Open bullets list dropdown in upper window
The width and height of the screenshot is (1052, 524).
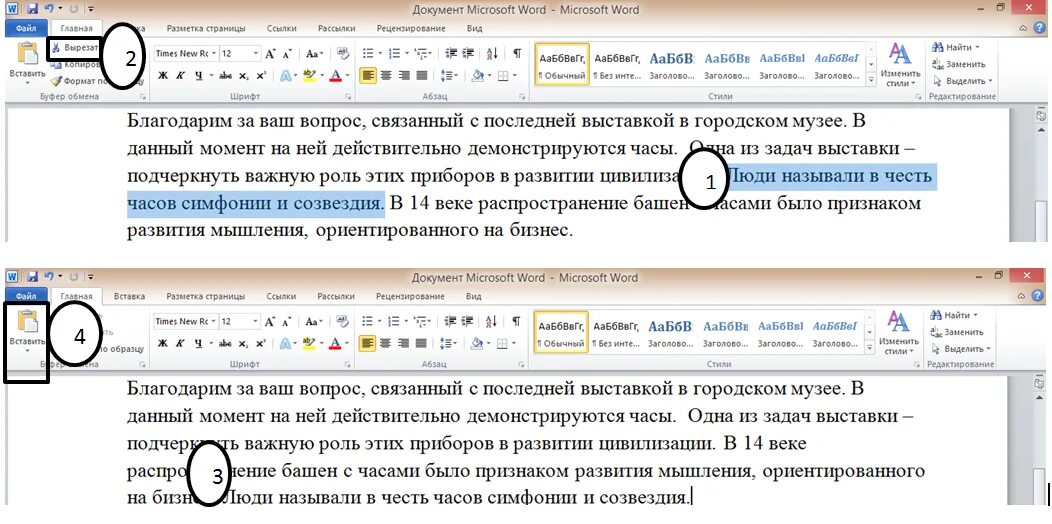(x=380, y=53)
